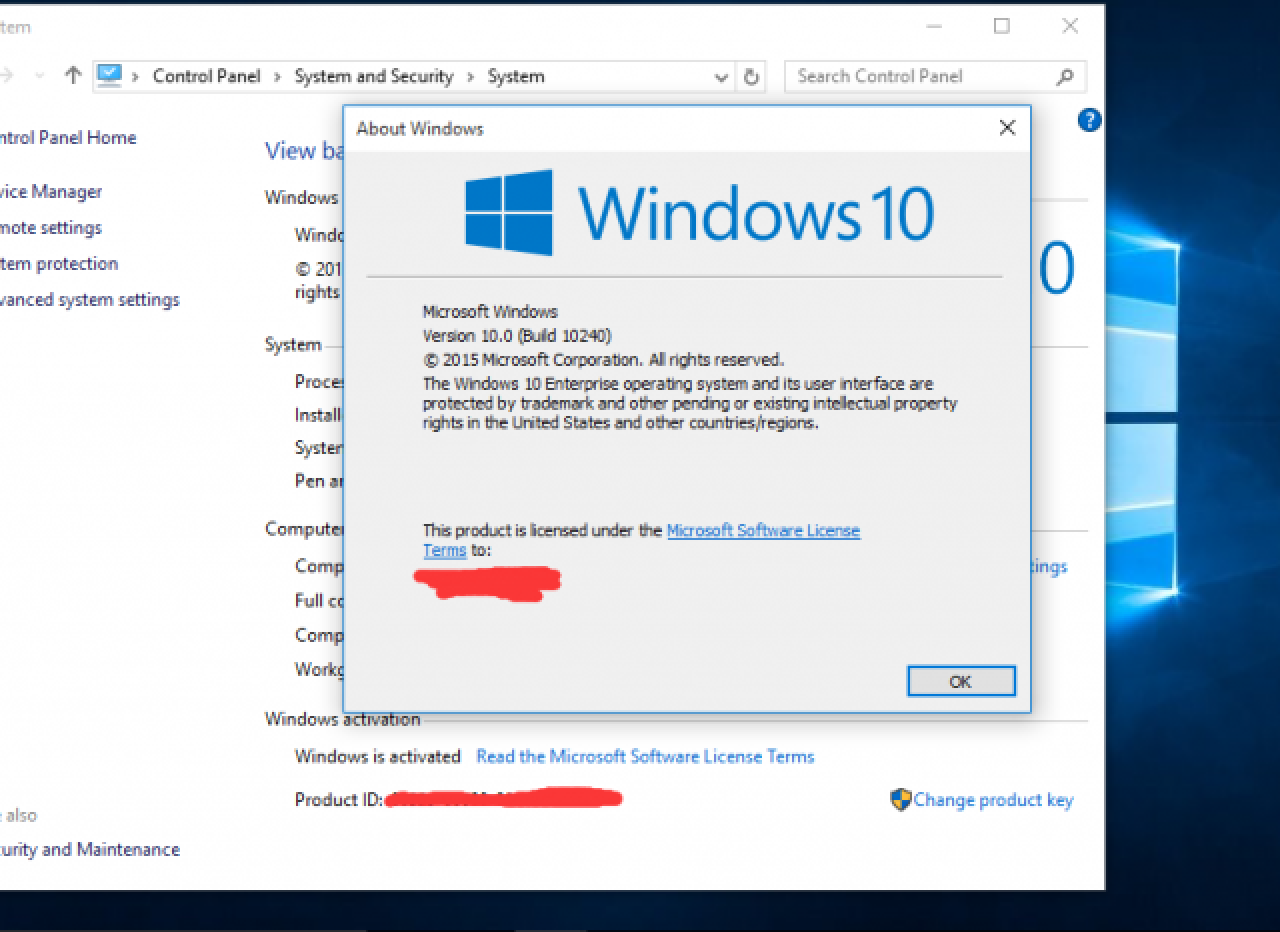Open the Microsoft Software License Terms link in About Windows

763,530
